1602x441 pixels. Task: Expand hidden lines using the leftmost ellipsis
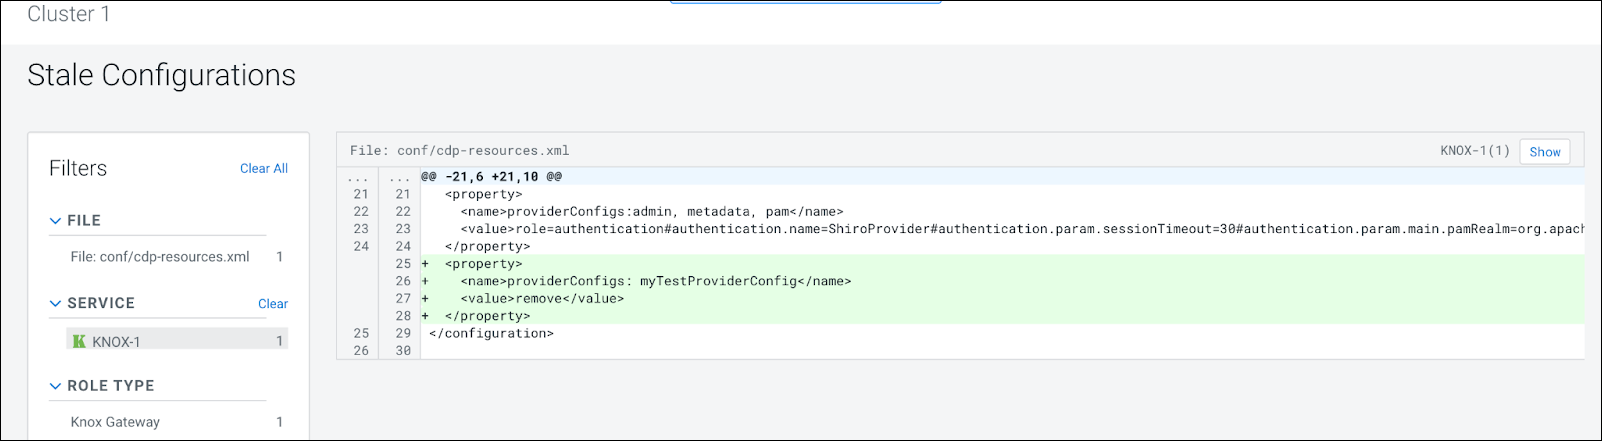(x=358, y=177)
